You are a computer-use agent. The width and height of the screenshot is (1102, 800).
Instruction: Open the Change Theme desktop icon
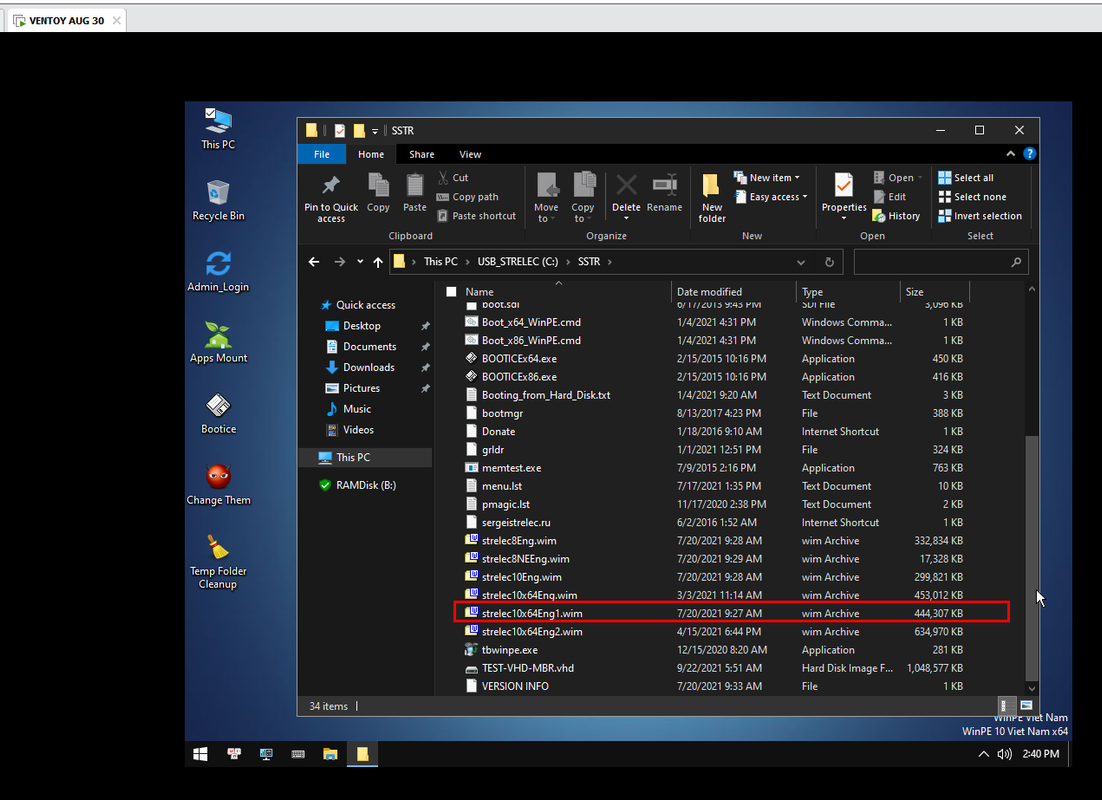tap(218, 484)
